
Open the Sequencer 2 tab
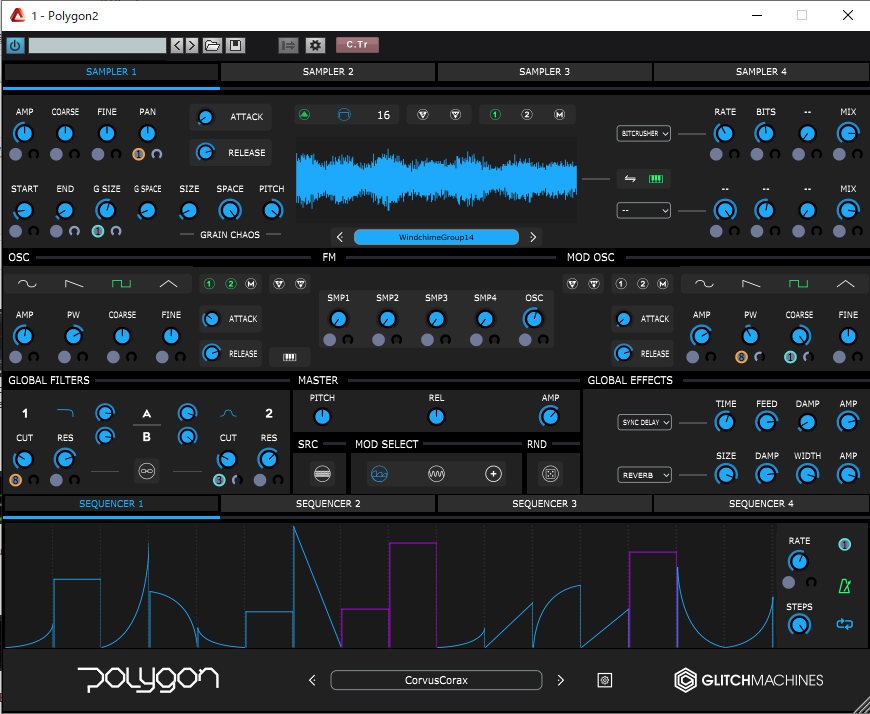(x=328, y=504)
